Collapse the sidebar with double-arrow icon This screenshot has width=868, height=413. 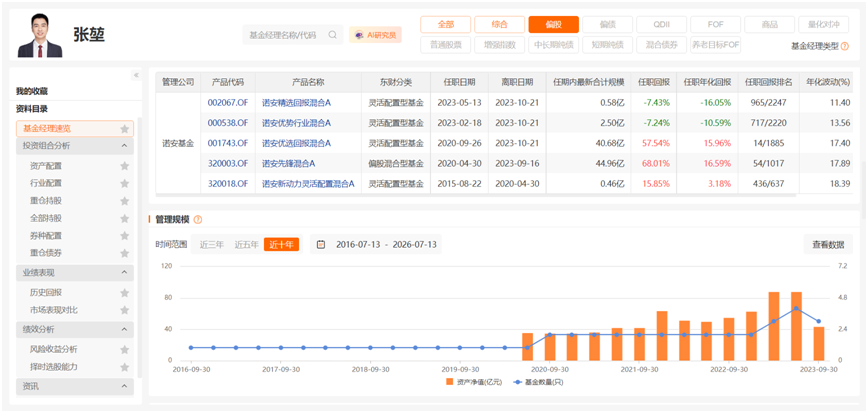(136, 75)
